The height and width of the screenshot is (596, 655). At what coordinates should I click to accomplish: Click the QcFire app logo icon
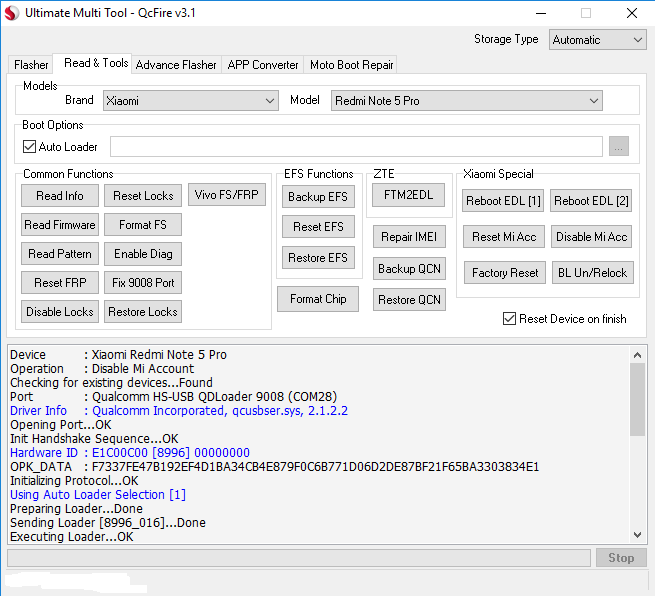coord(12,13)
